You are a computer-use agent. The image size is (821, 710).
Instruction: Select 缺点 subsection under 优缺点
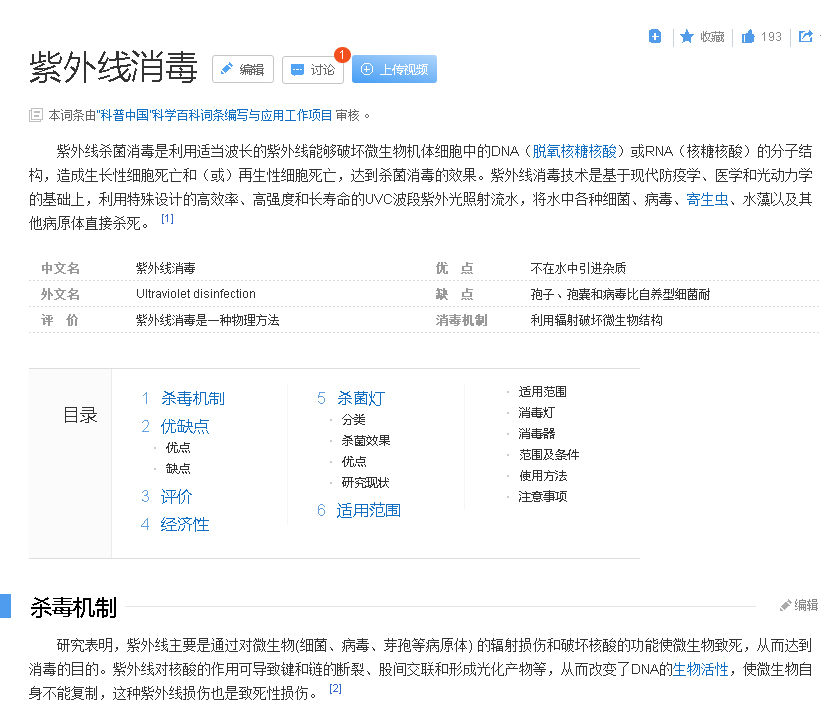tap(178, 469)
